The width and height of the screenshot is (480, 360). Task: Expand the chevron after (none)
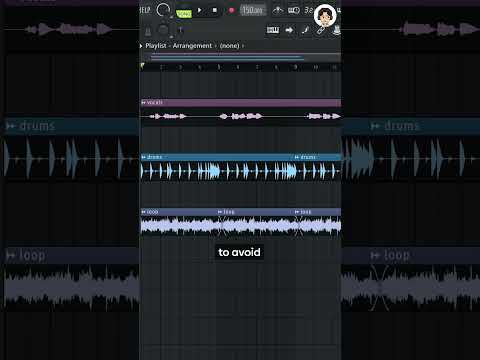pos(243,46)
